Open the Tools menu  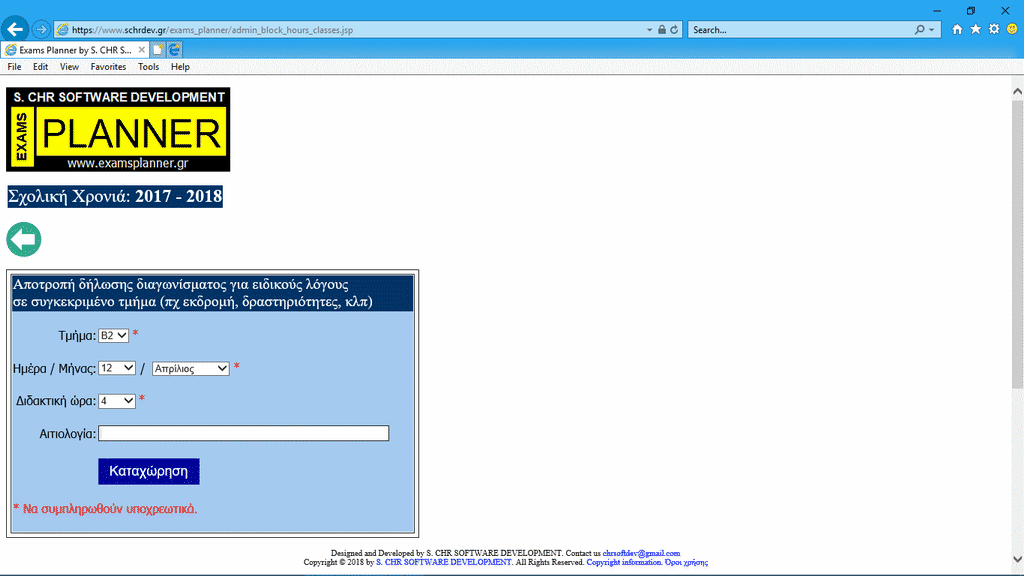[x=148, y=67]
